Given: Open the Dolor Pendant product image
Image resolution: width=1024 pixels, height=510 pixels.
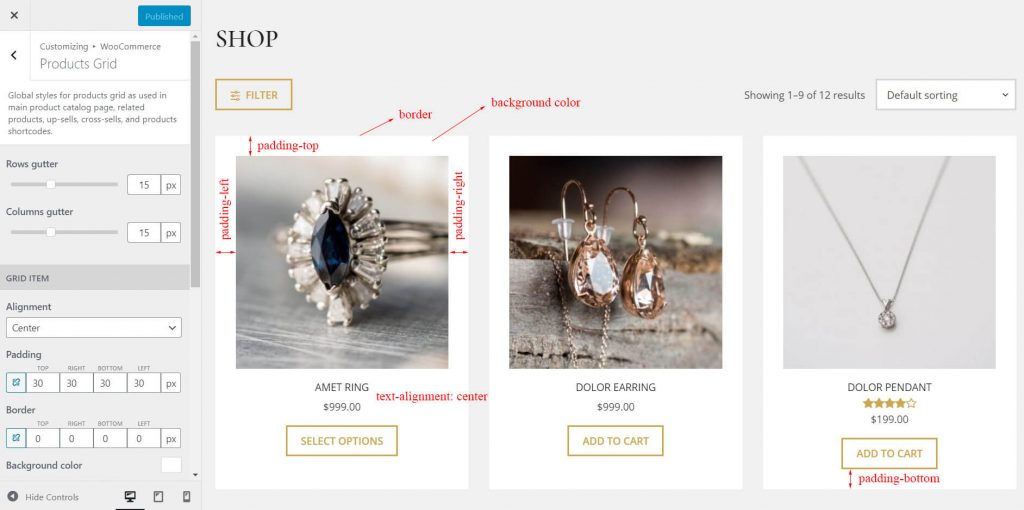Looking at the screenshot, I should (889, 262).
